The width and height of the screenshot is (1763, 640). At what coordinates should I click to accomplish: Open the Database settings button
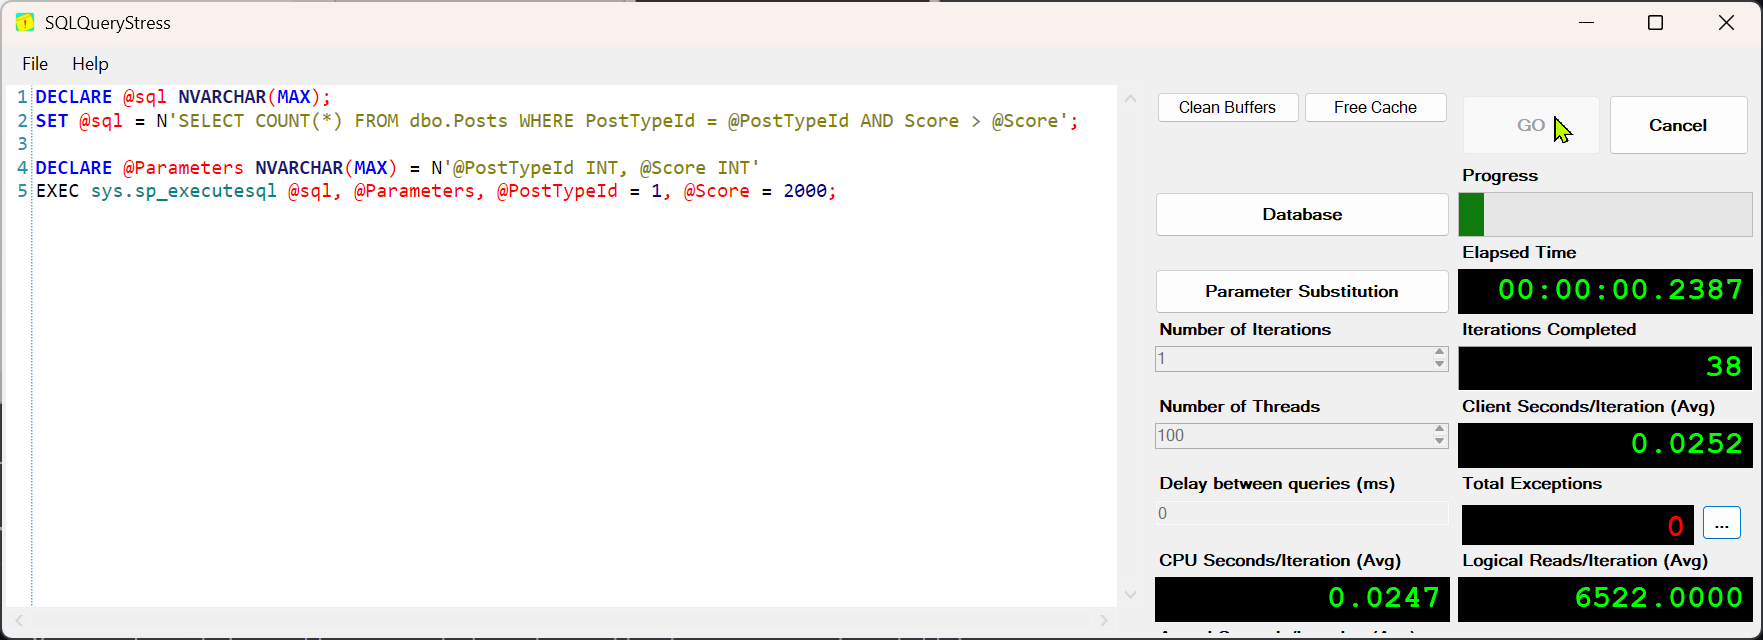tap(1301, 215)
